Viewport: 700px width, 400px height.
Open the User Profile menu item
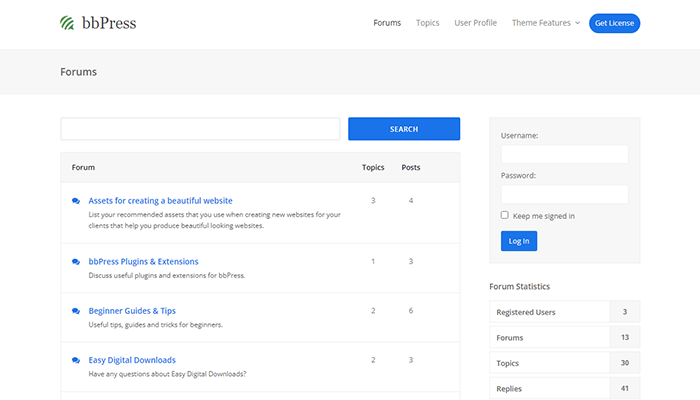click(x=475, y=23)
